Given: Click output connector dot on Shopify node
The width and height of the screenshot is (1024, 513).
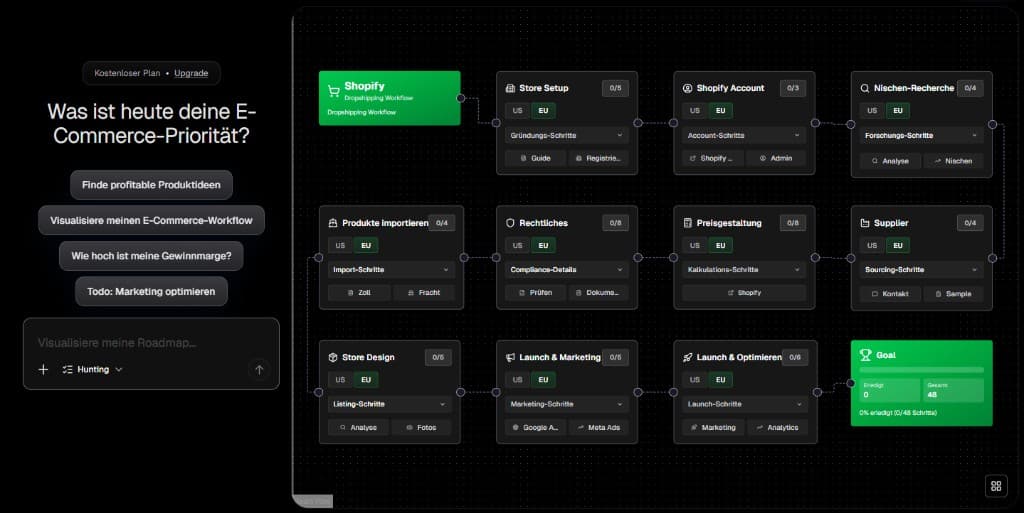Looking at the screenshot, I should [460, 99].
